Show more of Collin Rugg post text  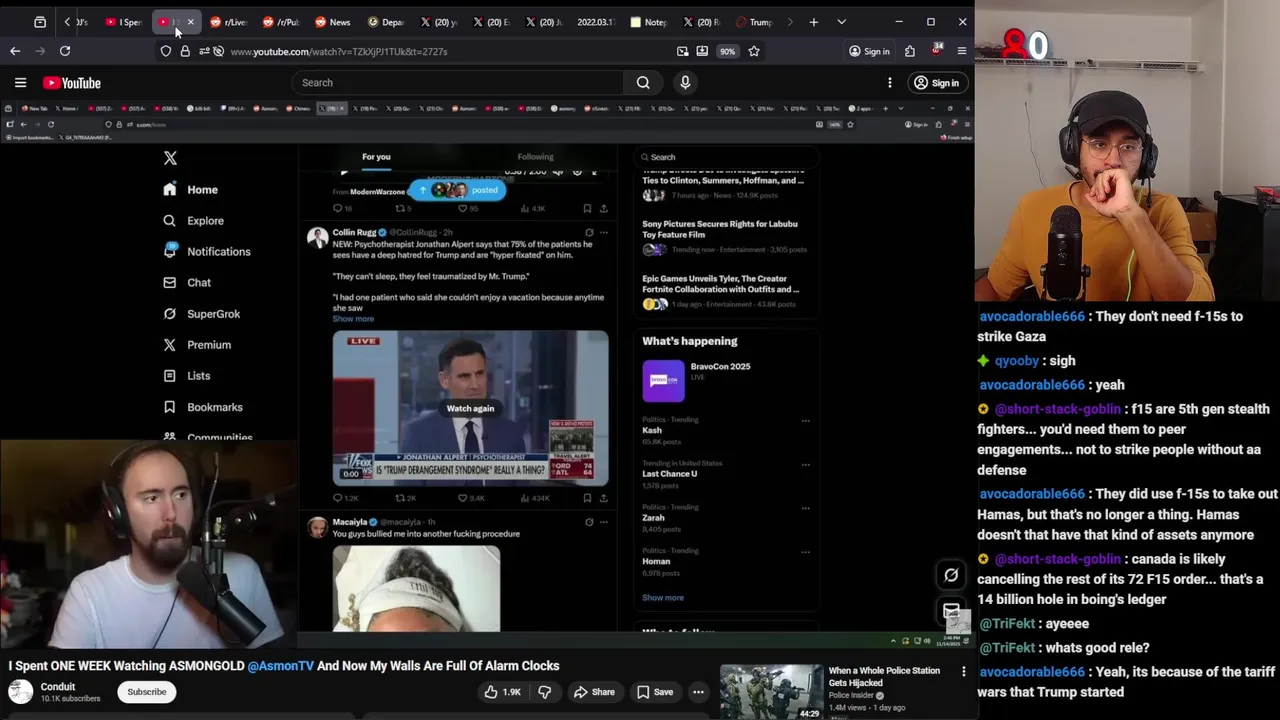point(353,319)
